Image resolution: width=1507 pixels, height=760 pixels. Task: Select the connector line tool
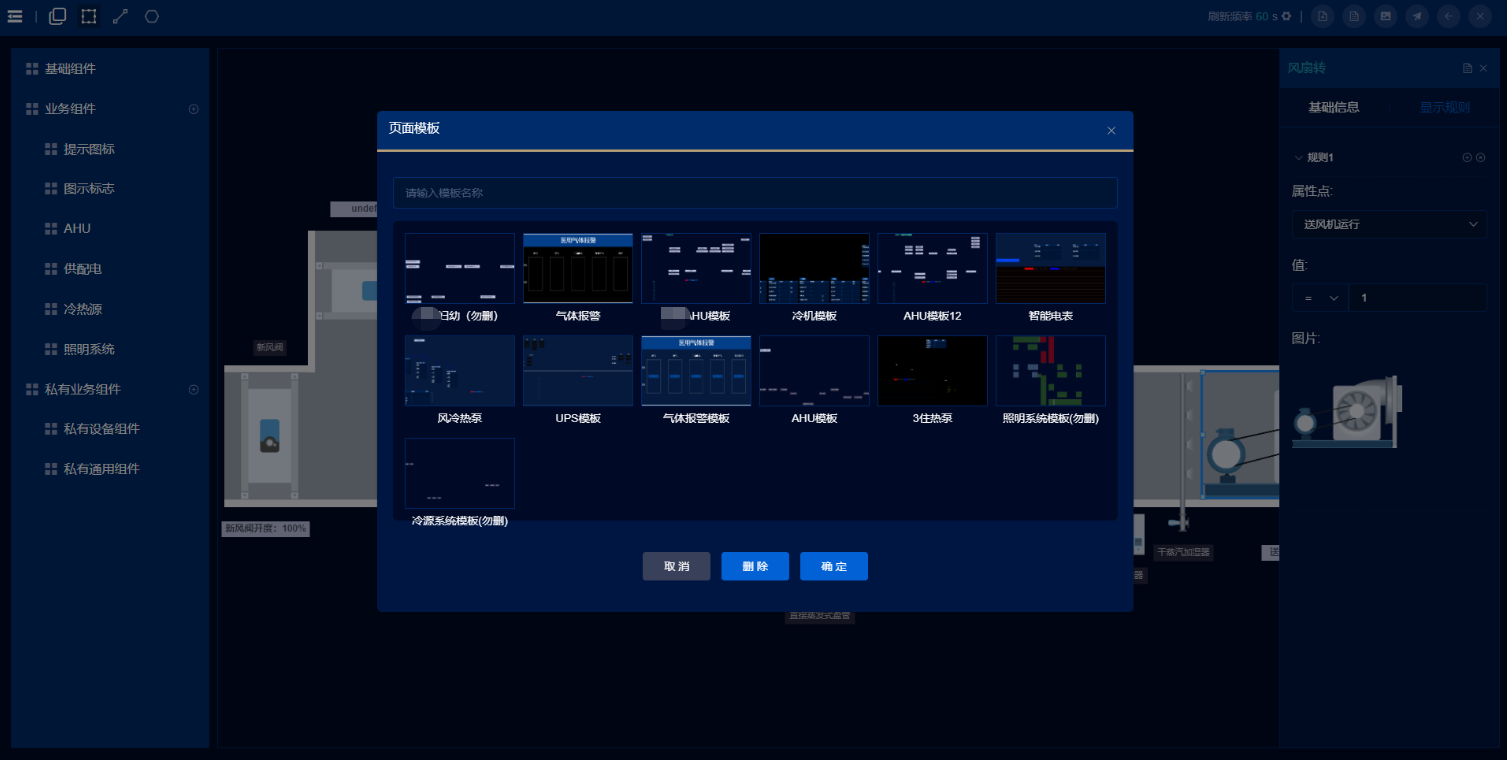[x=120, y=16]
